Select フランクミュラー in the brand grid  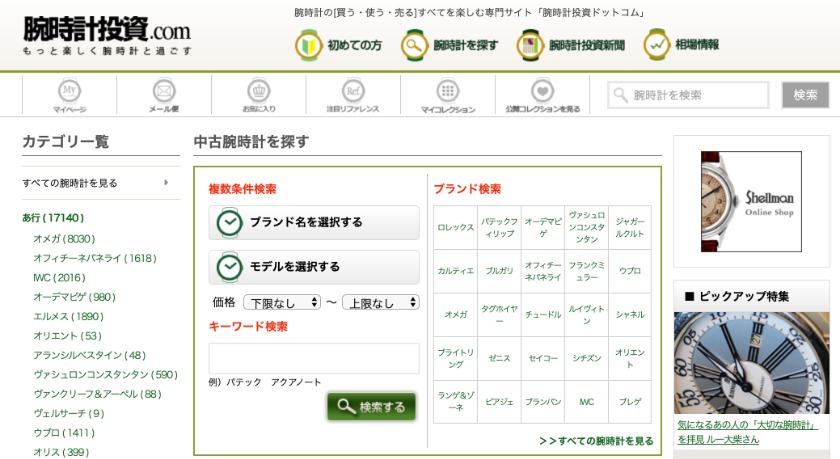[587, 271]
